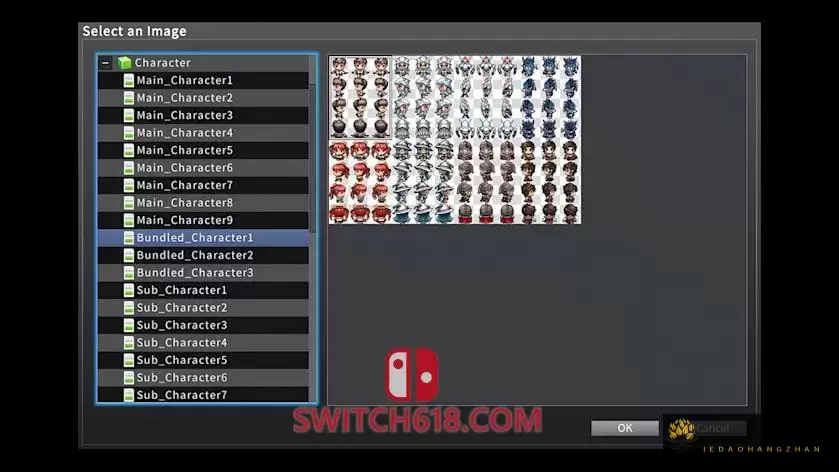Collapse the Character tree node
The image size is (839, 472).
(106, 63)
